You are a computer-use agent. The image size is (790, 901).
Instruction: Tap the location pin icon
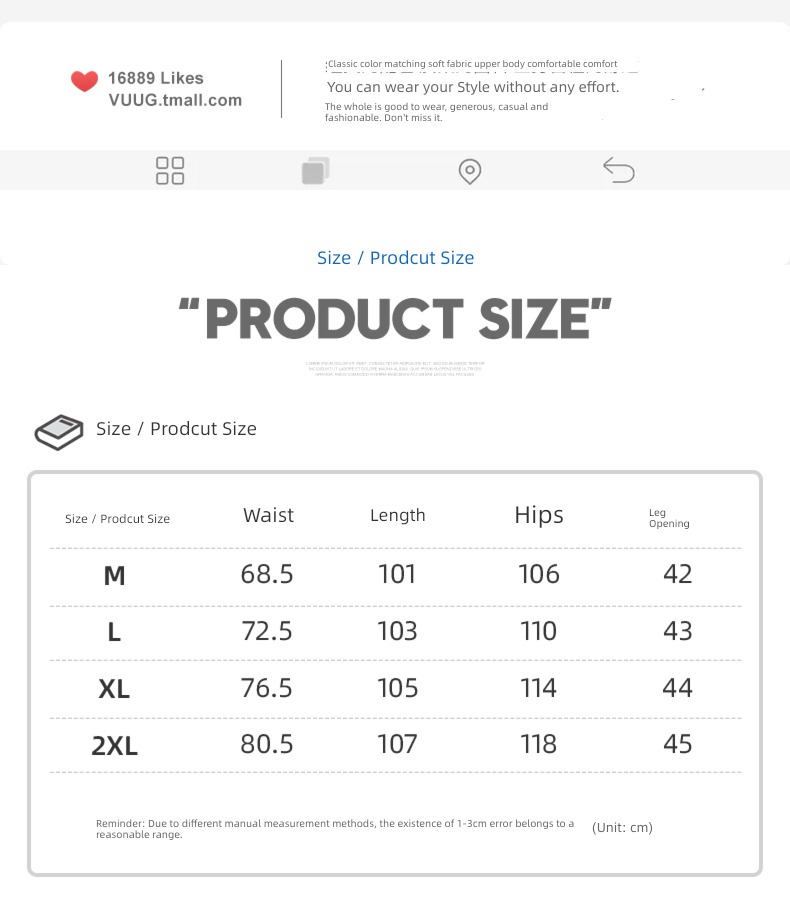[x=470, y=171]
